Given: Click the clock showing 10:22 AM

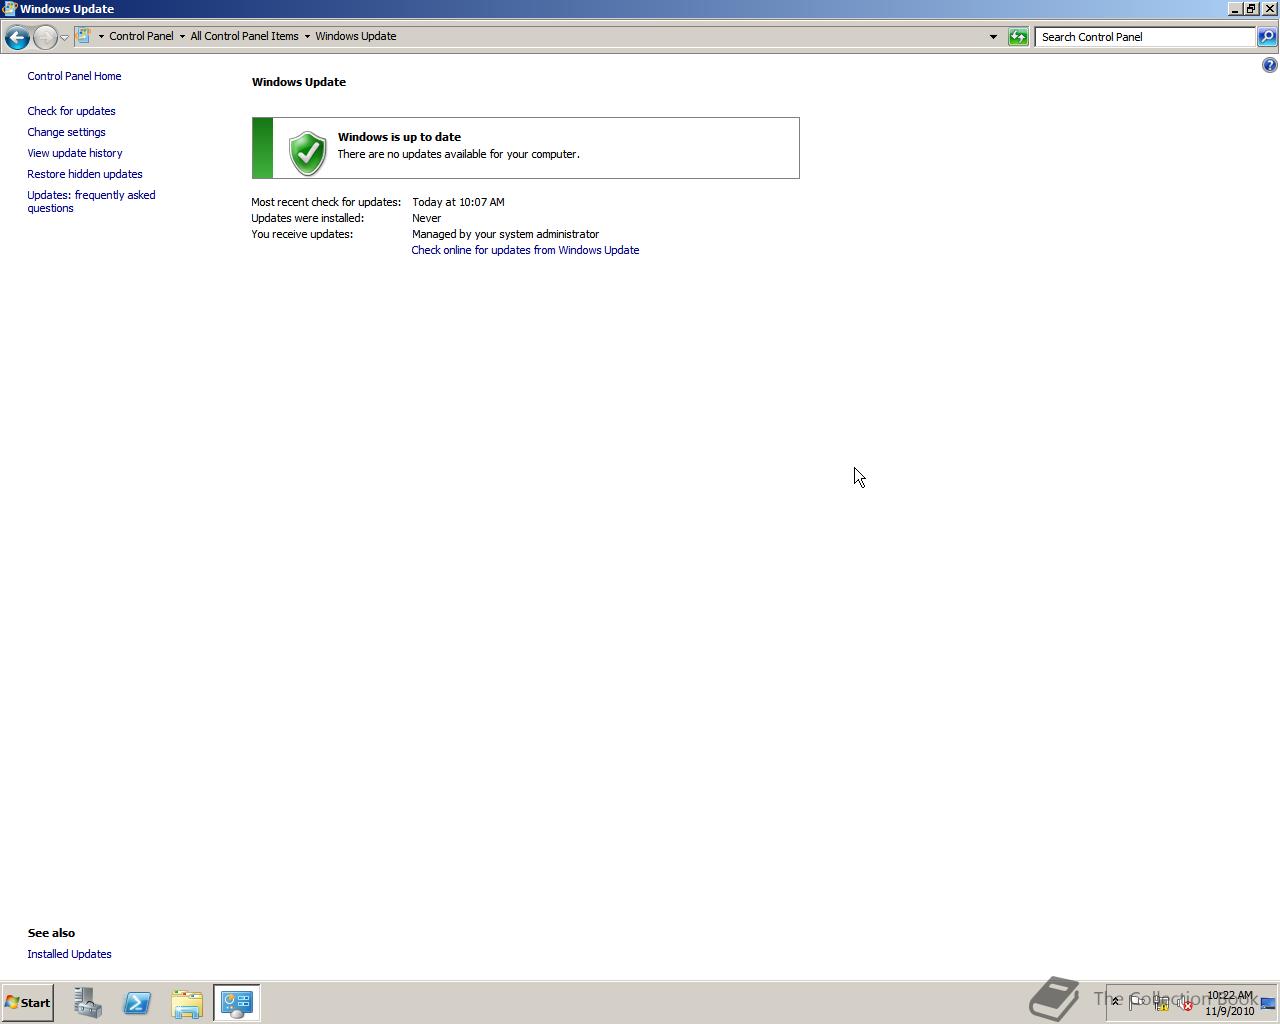Looking at the screenshot, I should click(1229, 1003).
